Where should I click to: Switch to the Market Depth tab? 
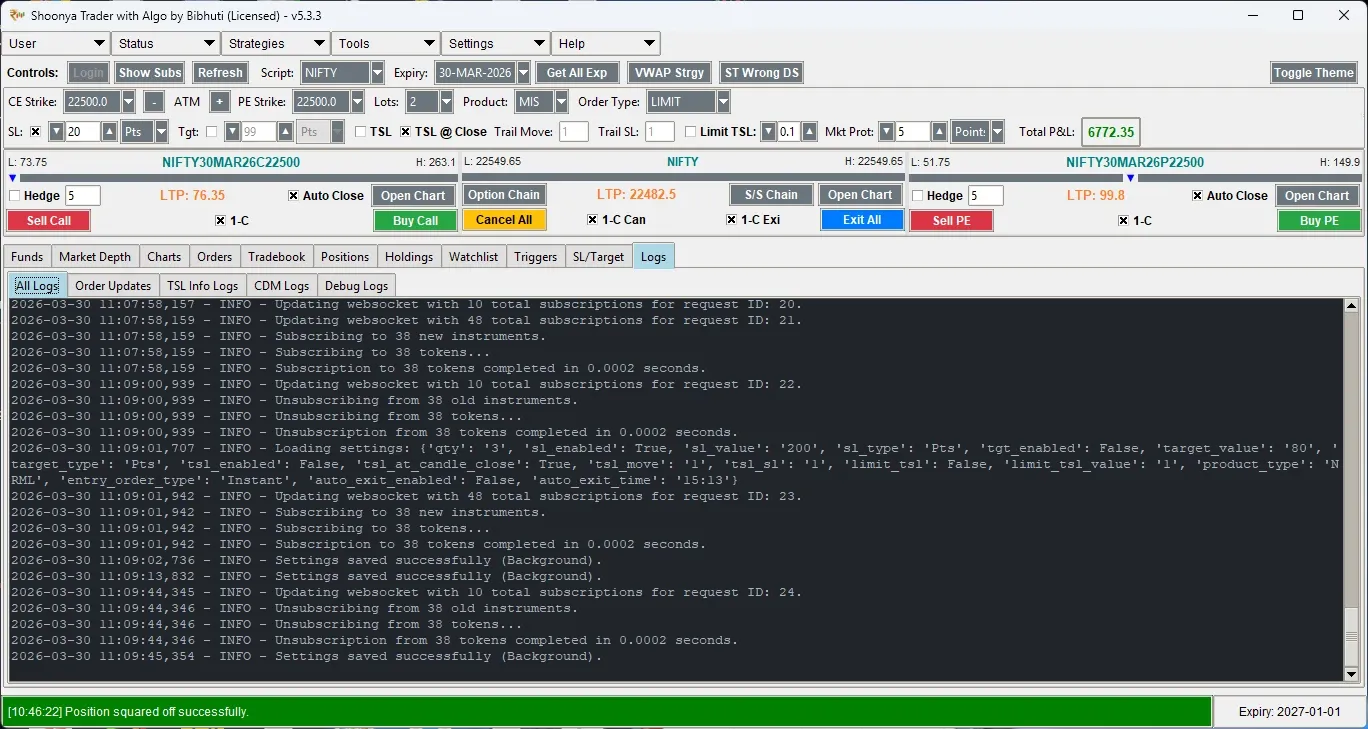(x=95, y=257)
